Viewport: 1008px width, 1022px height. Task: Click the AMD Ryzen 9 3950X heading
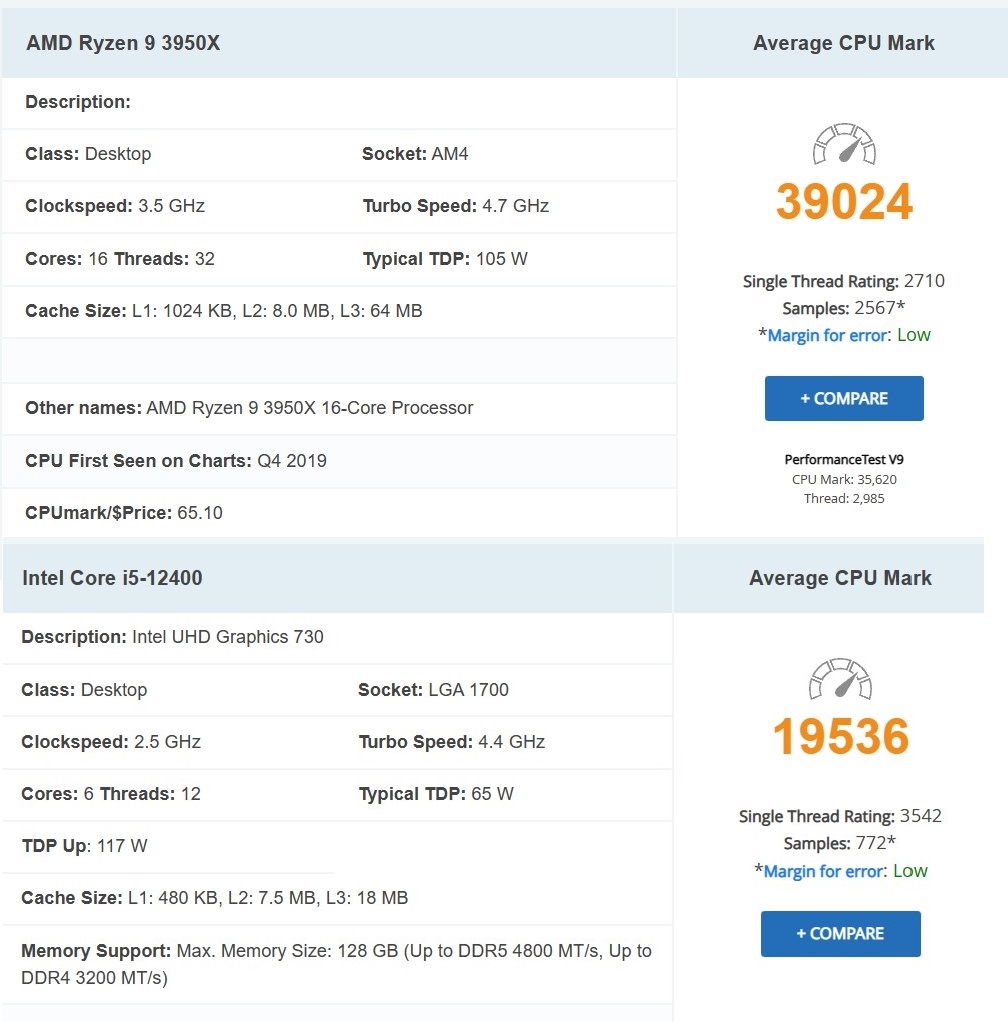123,43
